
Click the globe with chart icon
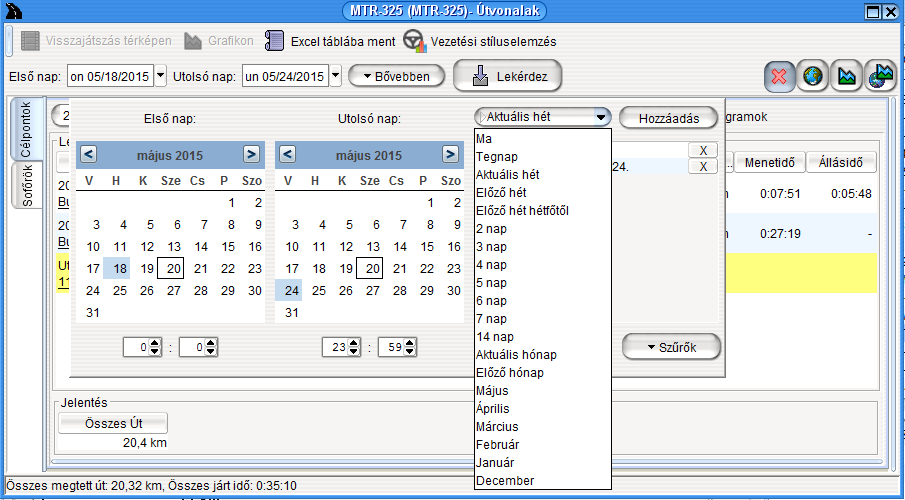click(880, 76)
